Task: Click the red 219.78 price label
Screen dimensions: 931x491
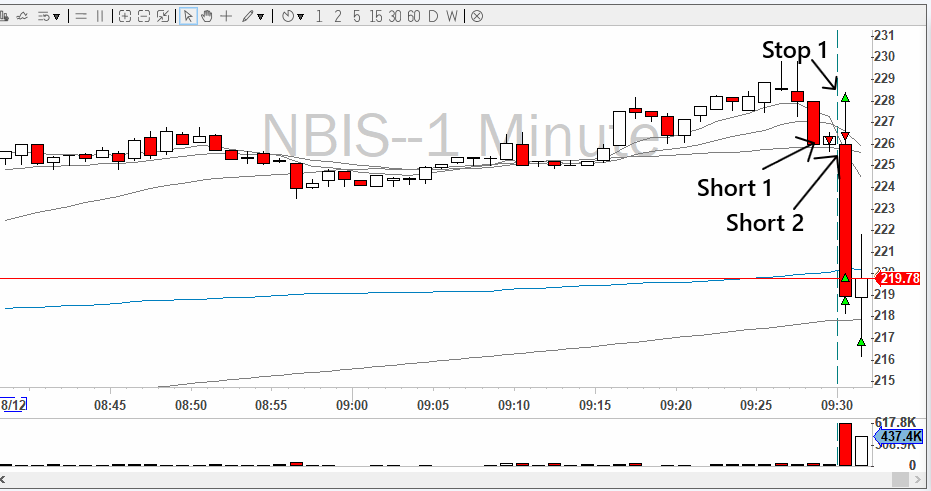Action: pyautogui.click(x=898, y=278)
